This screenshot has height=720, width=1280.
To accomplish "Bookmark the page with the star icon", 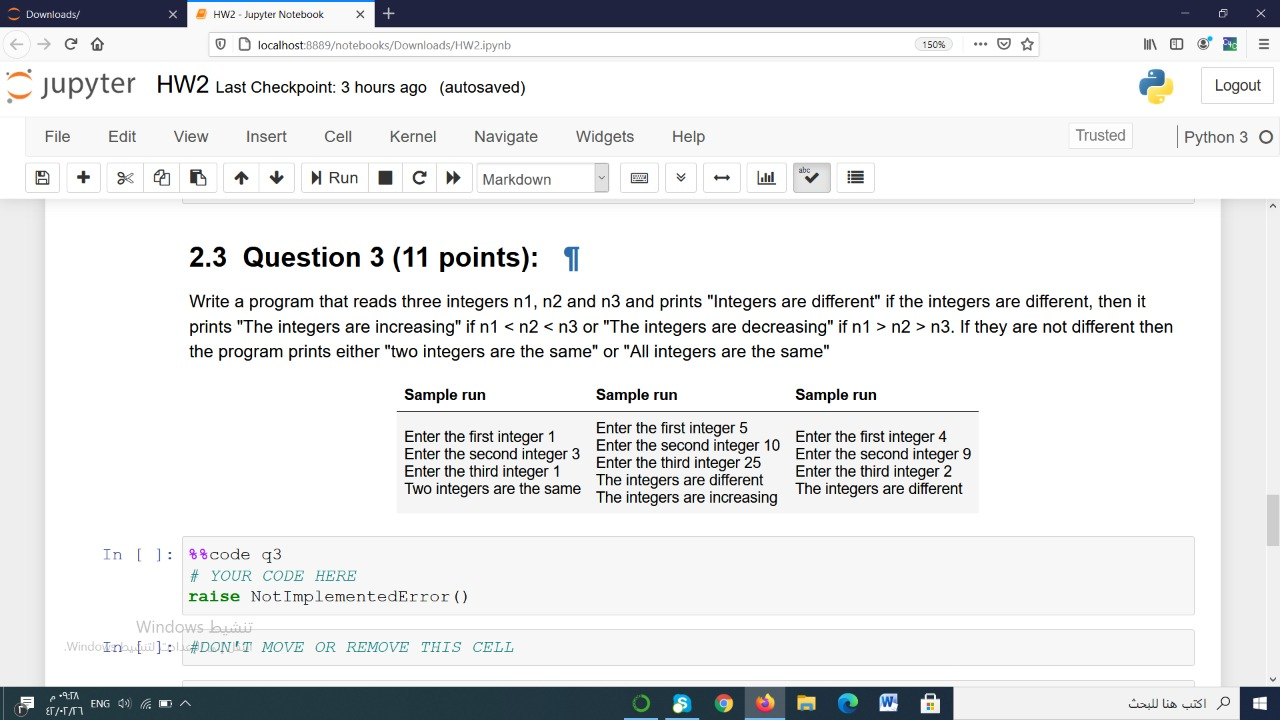I will [1027, 44].
